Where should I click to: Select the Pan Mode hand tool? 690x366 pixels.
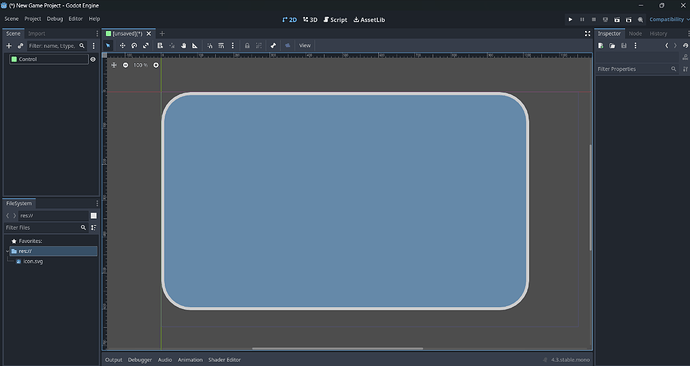(x=184, y=45)
